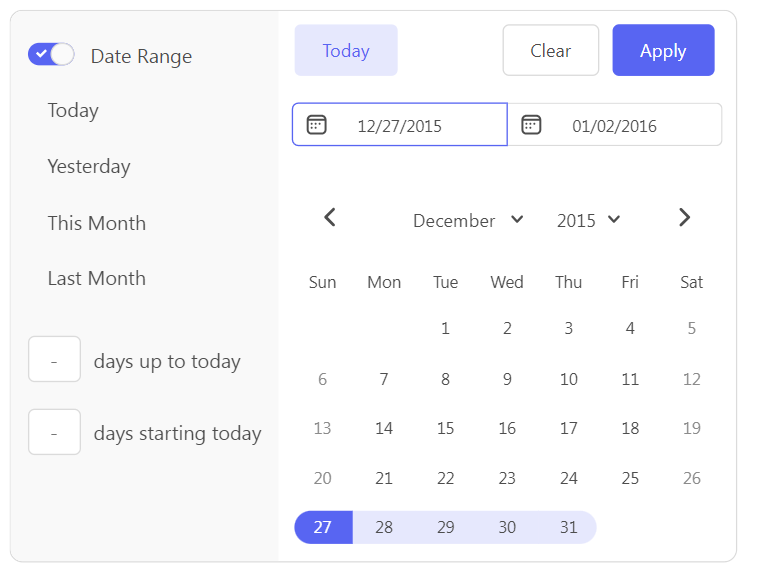Click the highlighted Today button
Image resolution: width=761 pixels, height=583 pixels.
346,50
